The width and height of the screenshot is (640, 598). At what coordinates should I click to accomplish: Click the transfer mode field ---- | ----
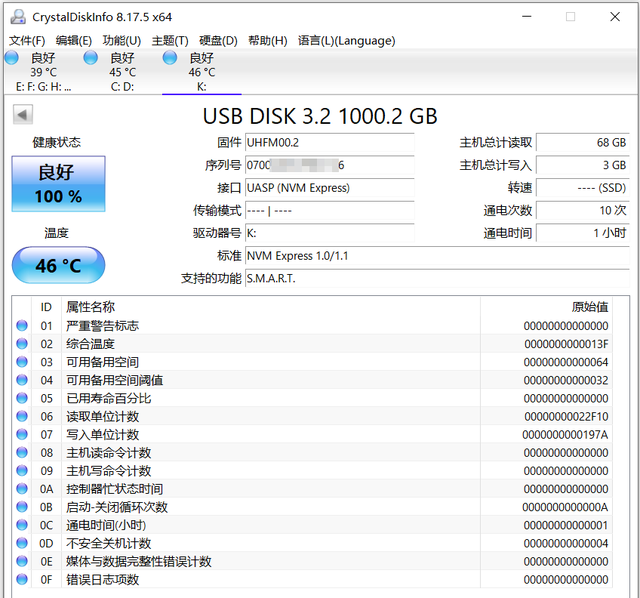329,211
